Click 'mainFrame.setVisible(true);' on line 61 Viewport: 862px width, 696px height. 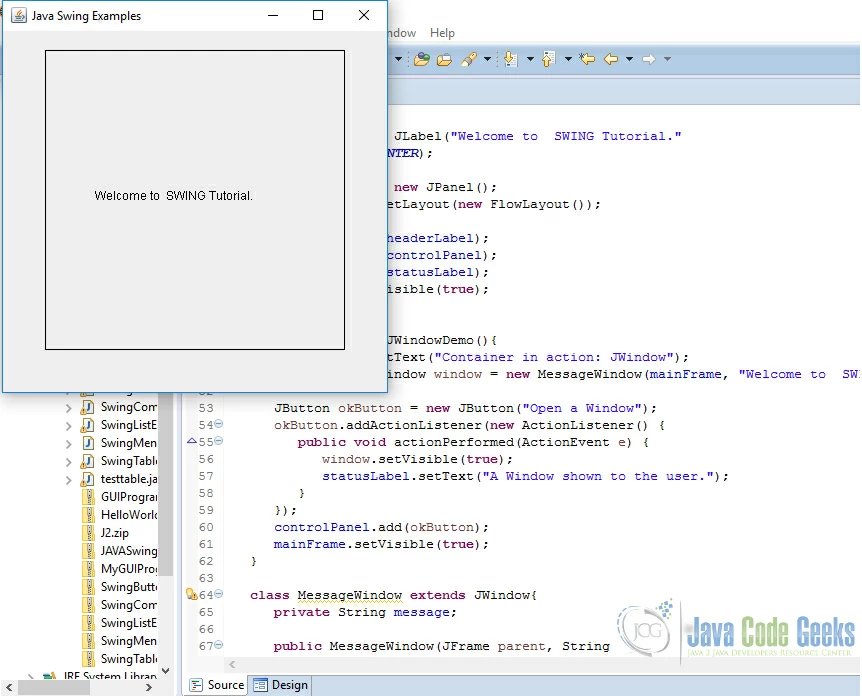pos(381,544)
